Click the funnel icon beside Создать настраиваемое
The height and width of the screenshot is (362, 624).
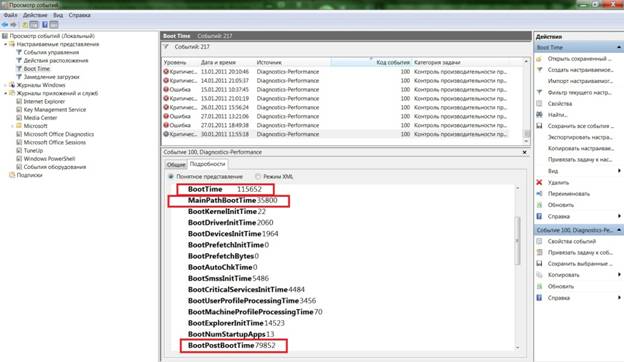pos(539,70)
